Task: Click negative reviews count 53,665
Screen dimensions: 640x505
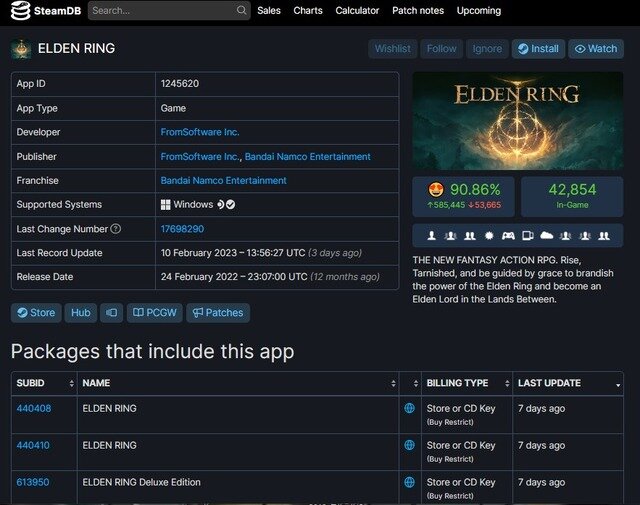Action: (484, 205)
